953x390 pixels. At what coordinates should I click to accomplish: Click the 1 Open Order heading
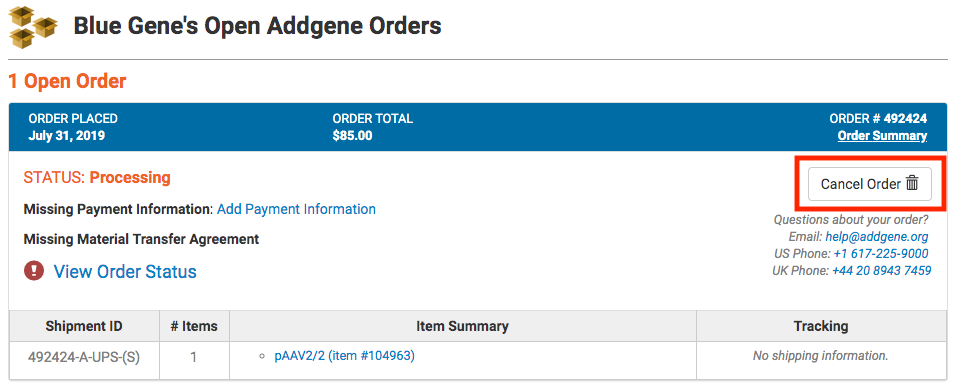[x=67, y=81]
